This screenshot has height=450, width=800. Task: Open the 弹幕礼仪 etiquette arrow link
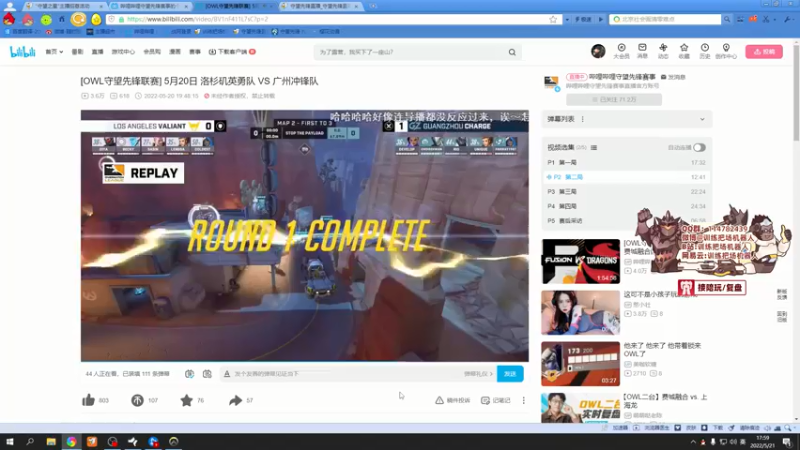[x=479, y=373]
